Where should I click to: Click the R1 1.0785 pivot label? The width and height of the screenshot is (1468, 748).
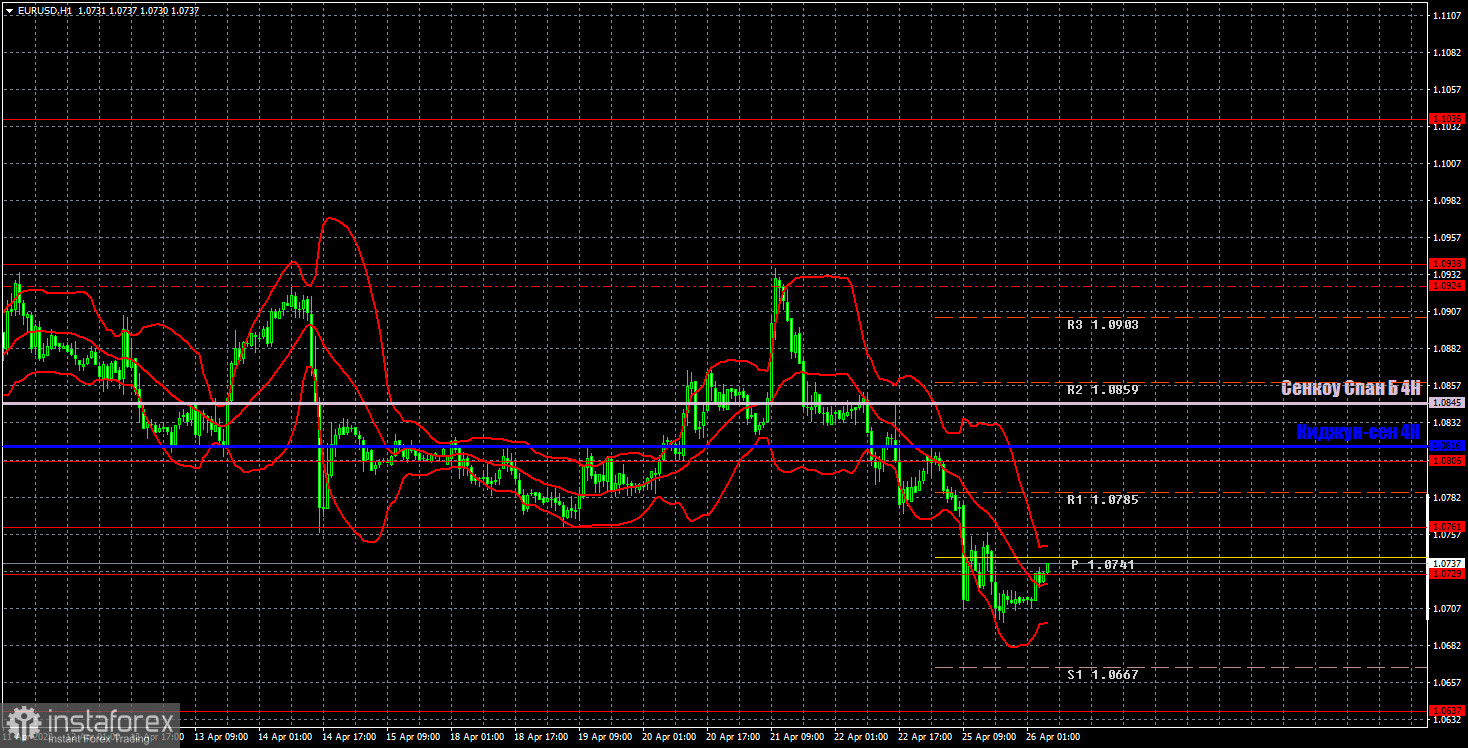click(x=1102, y=499)
